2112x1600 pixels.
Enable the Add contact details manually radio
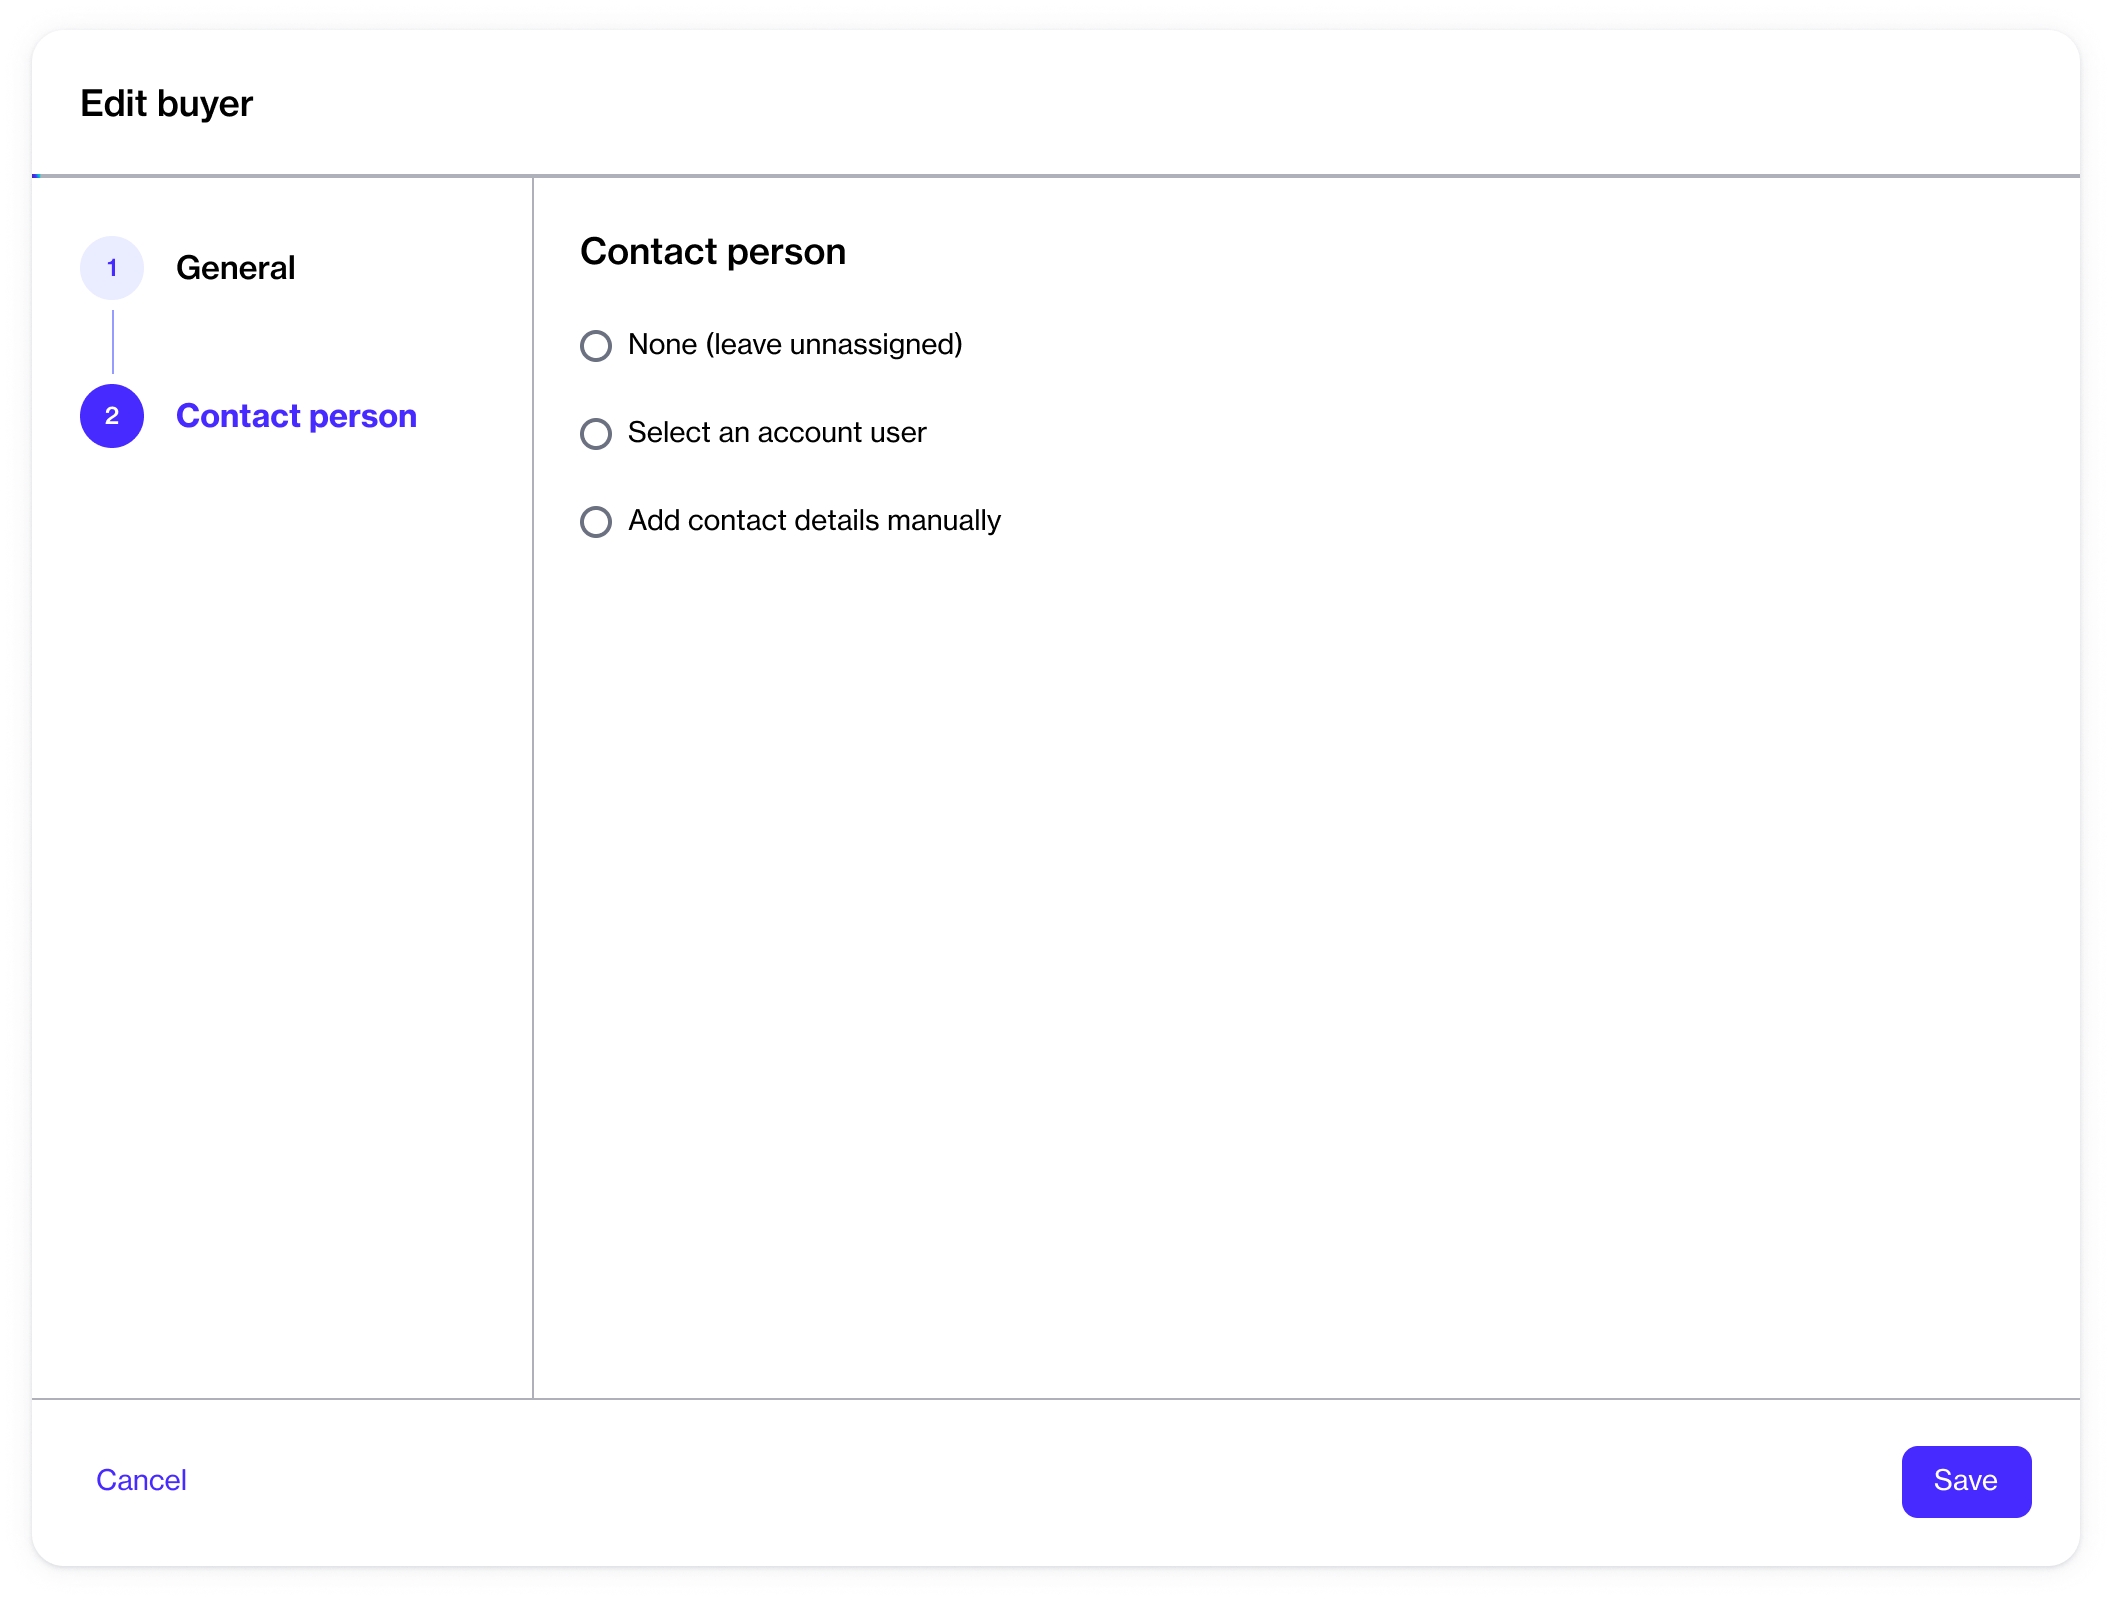[x=596, y=522]
